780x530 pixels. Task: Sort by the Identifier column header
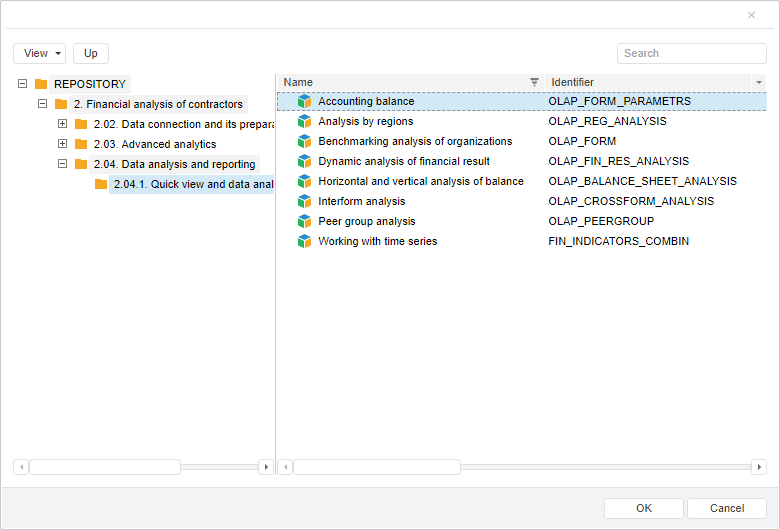648,82
